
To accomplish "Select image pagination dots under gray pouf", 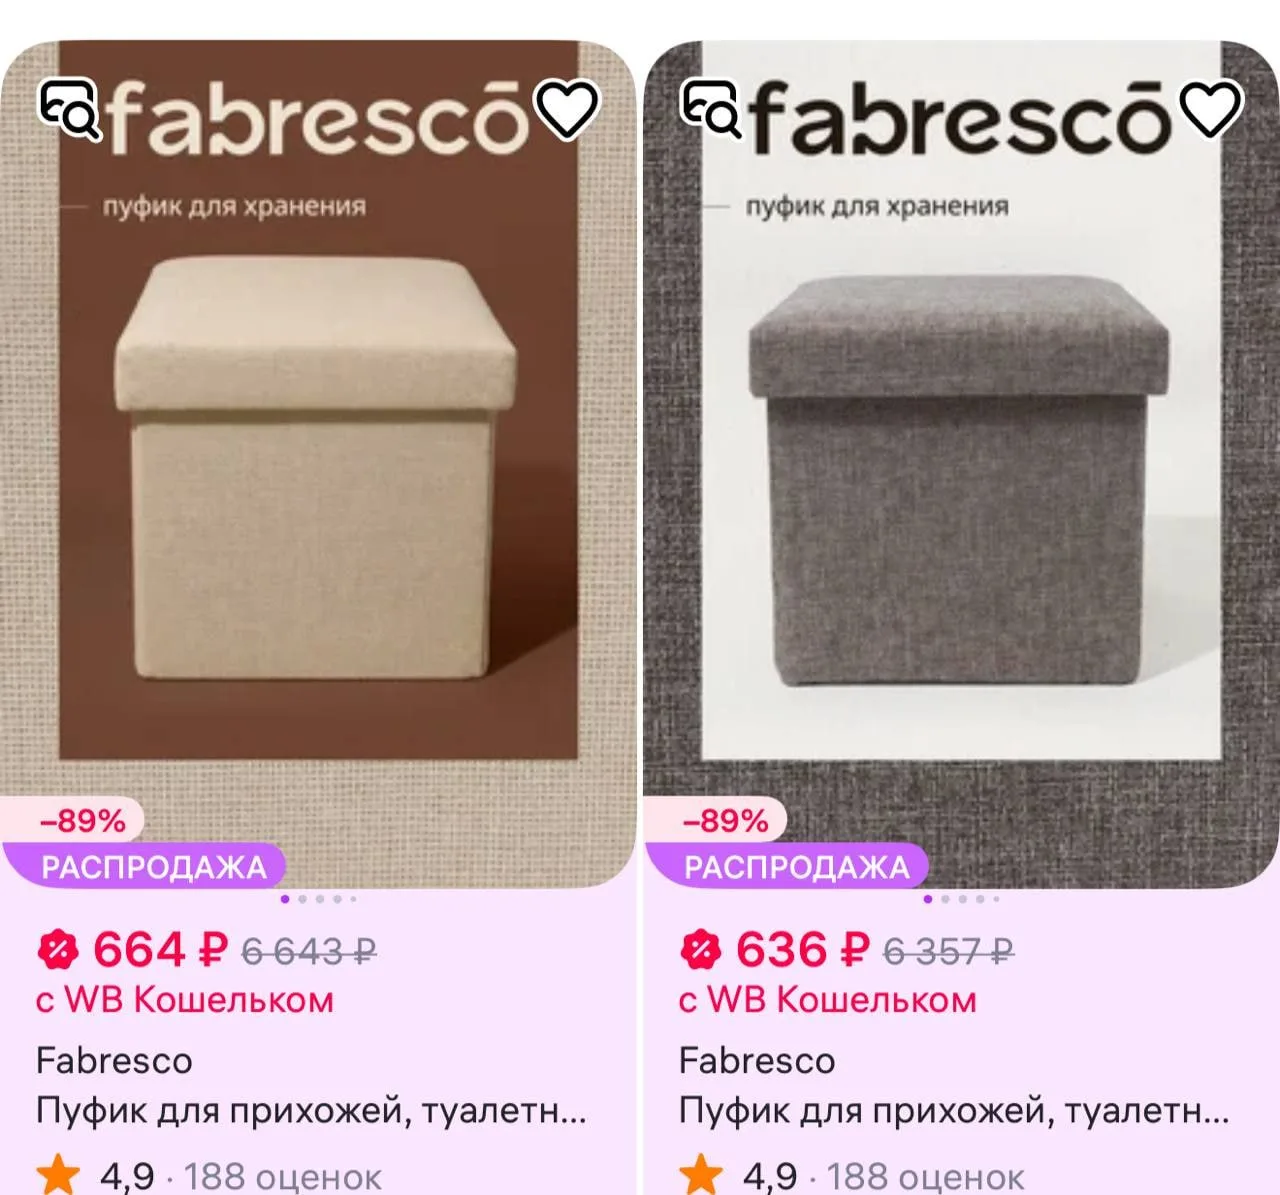I will [x=961, y=899].
